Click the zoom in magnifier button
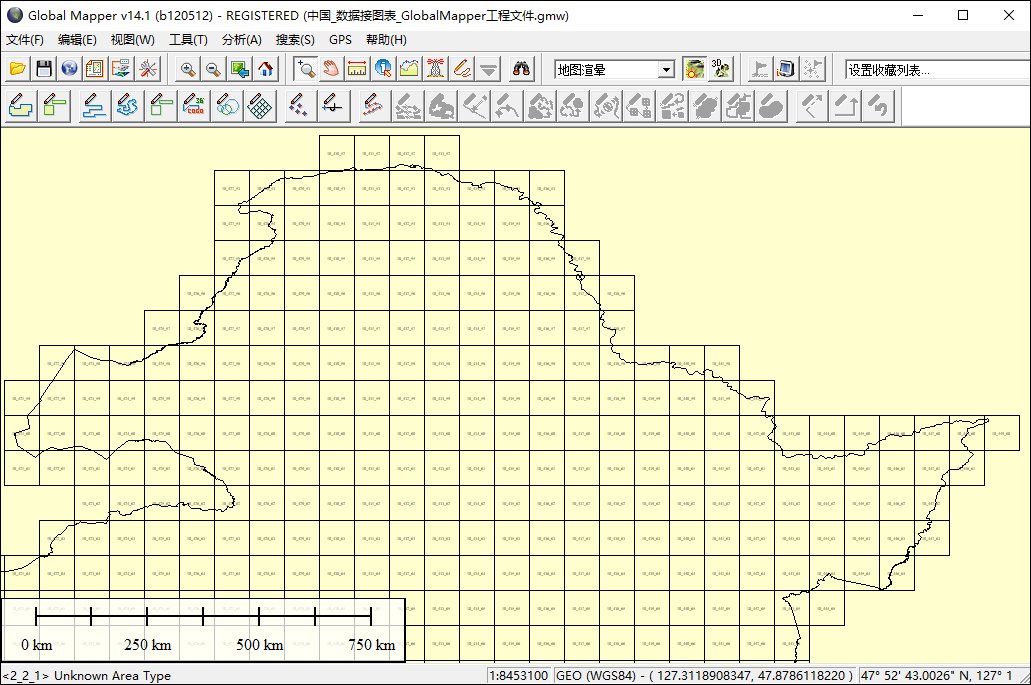The width and height of the screenshot is (1031, 685). [x=187, y=69]
